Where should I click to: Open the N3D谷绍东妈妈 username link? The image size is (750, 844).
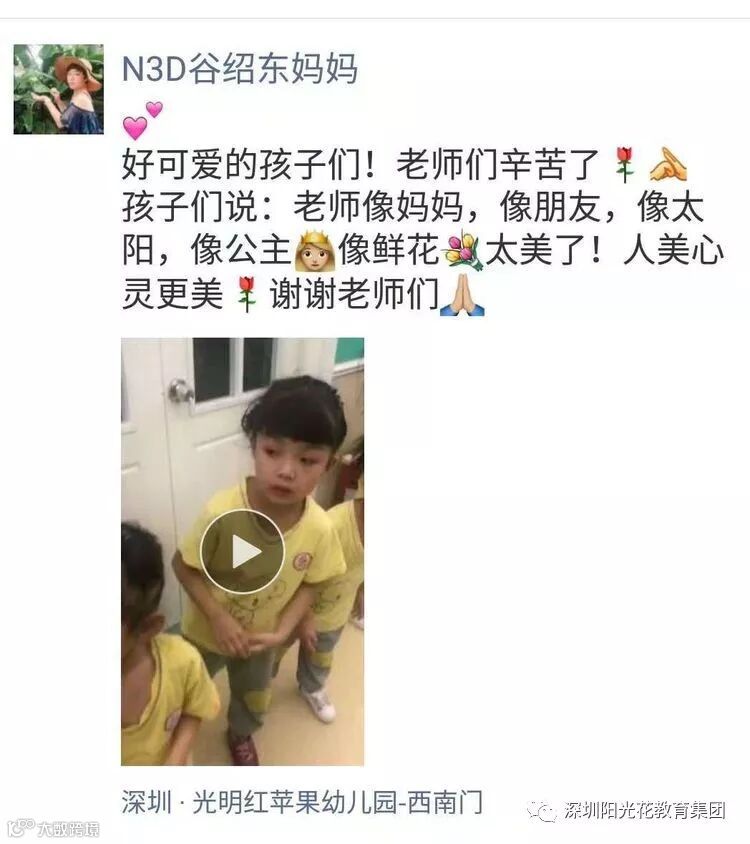240,69
